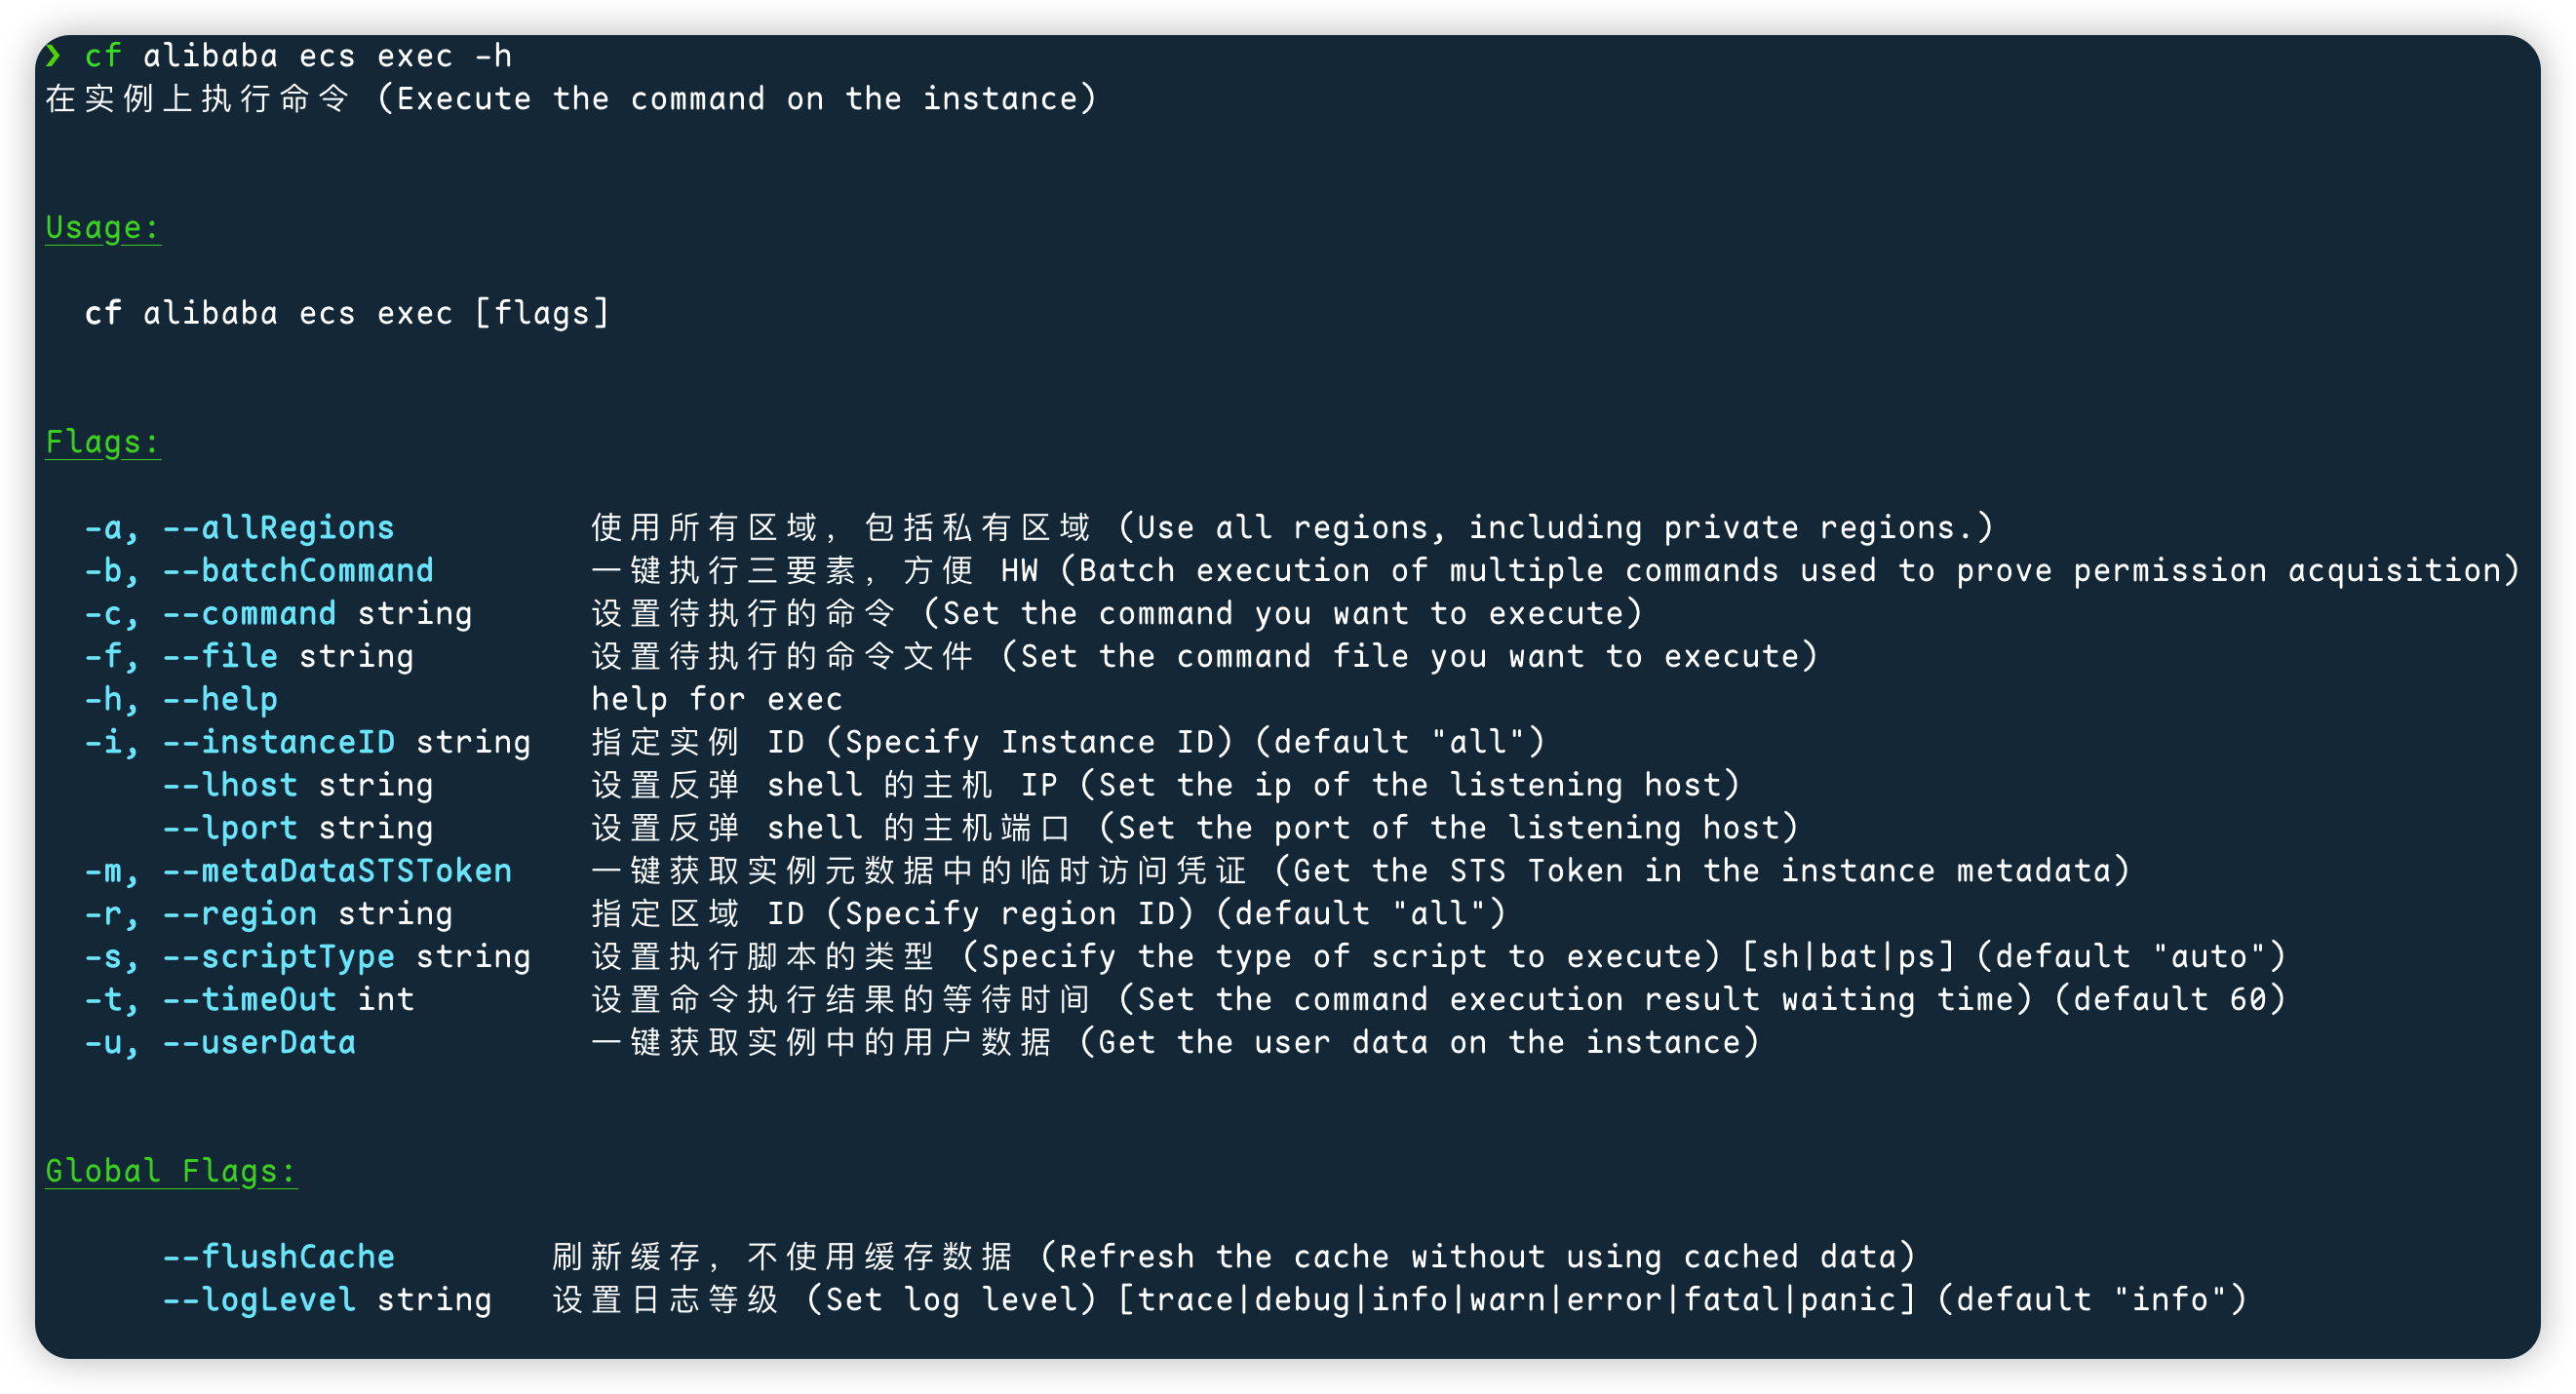
Task: Click the --allRegions flag name
Action: [278, 528]
